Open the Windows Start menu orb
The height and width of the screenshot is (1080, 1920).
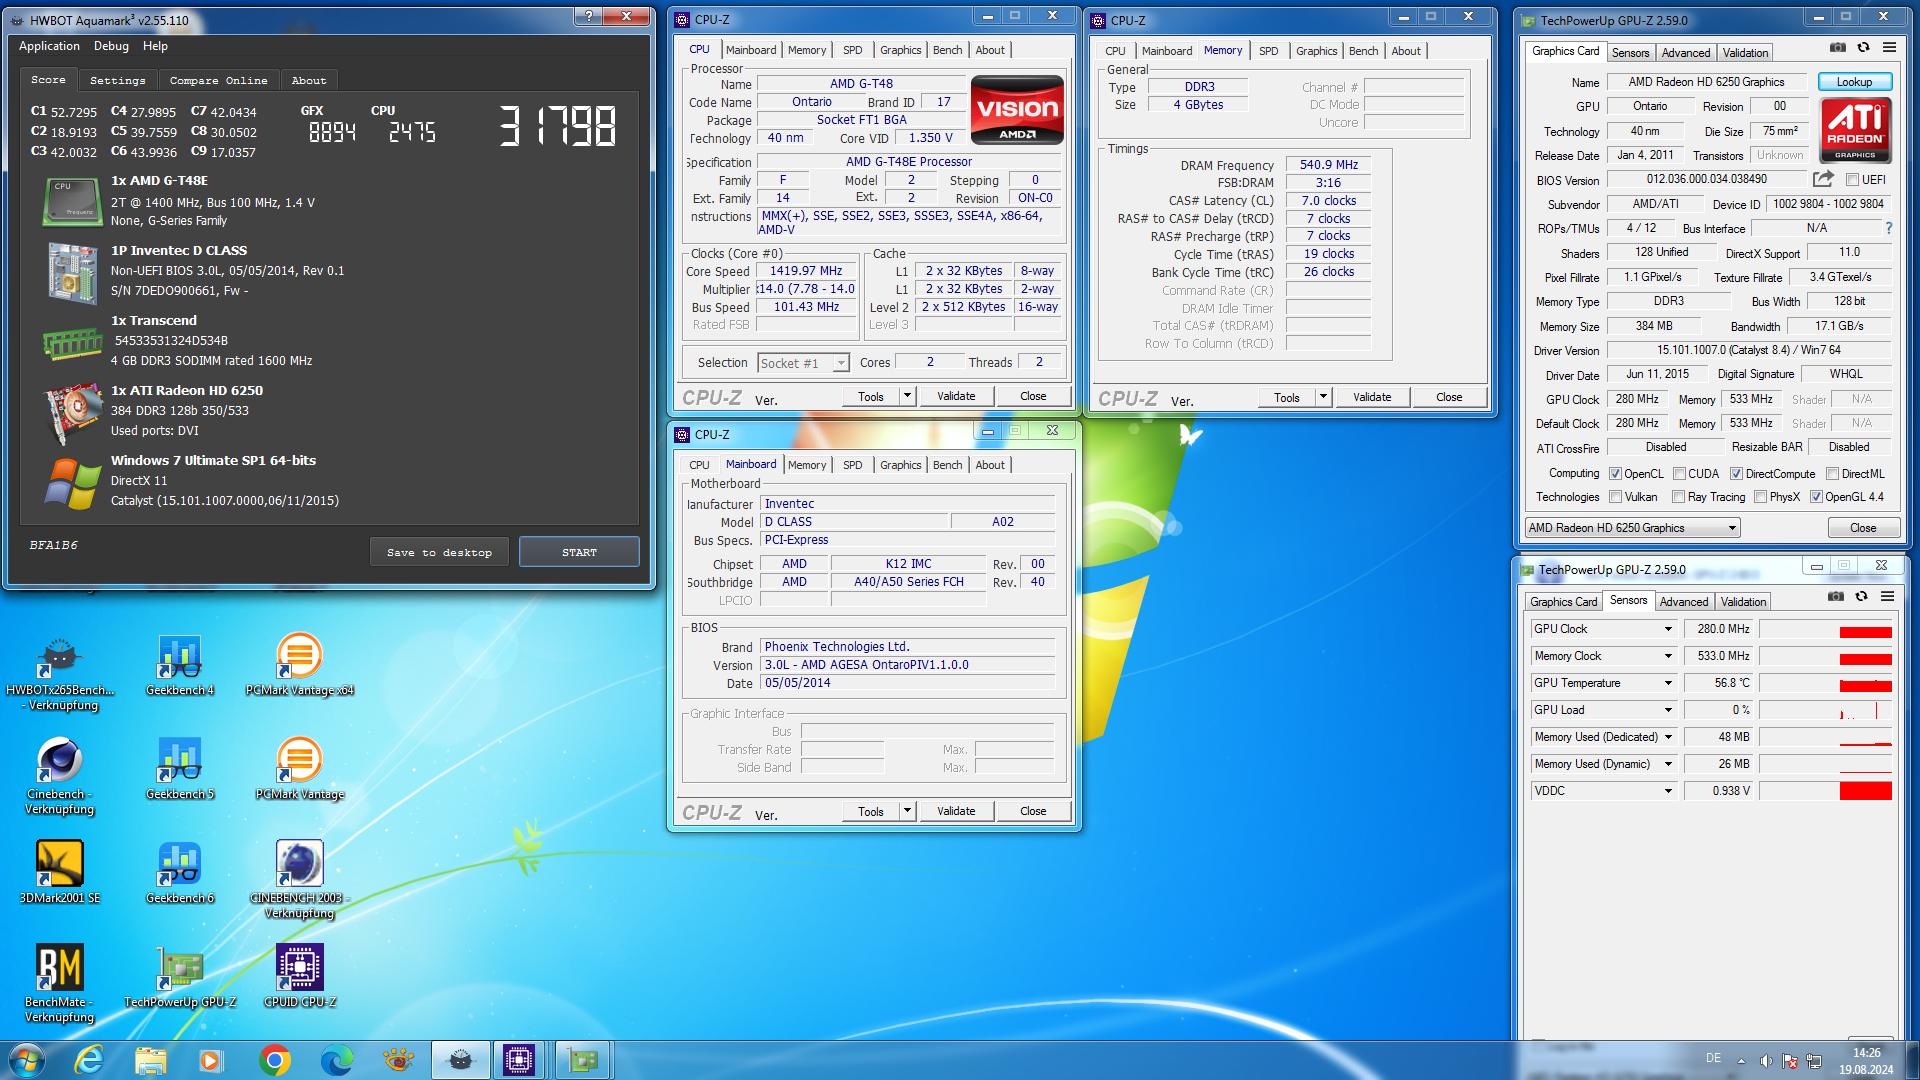coord(27,1060)
